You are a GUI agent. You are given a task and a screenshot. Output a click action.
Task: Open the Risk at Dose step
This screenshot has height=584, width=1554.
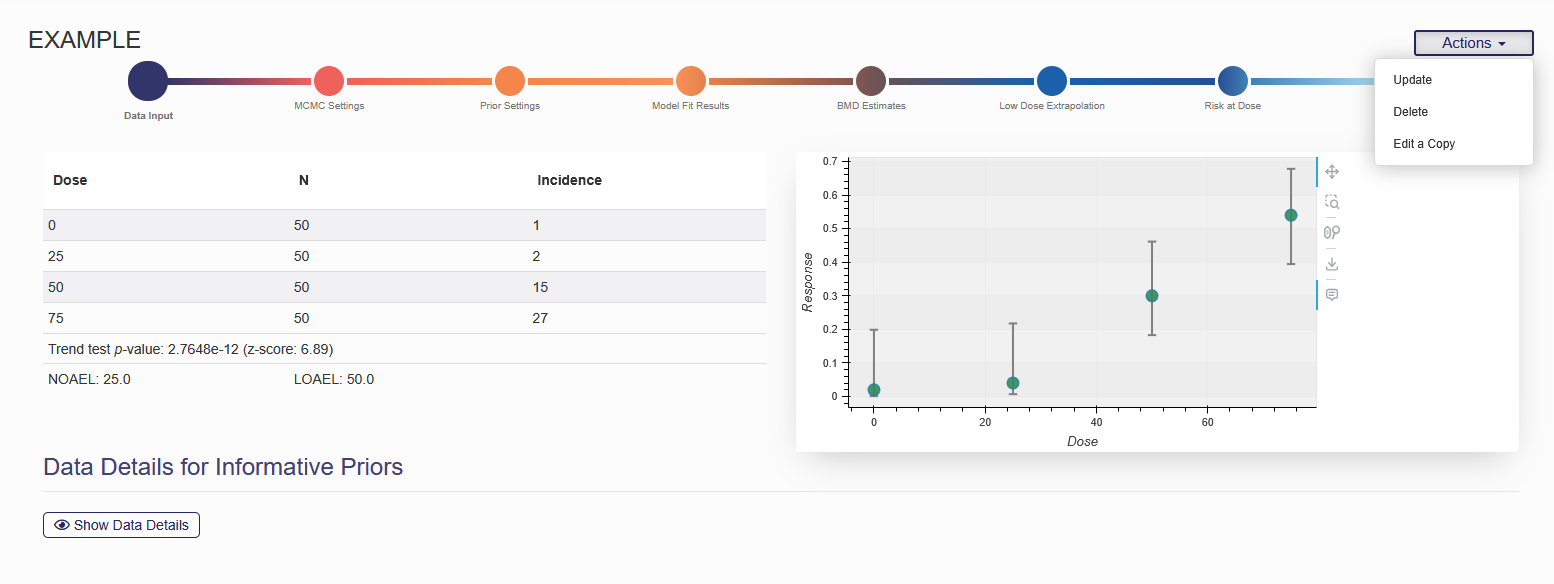pyautogui.click(x=1232, y=81)
